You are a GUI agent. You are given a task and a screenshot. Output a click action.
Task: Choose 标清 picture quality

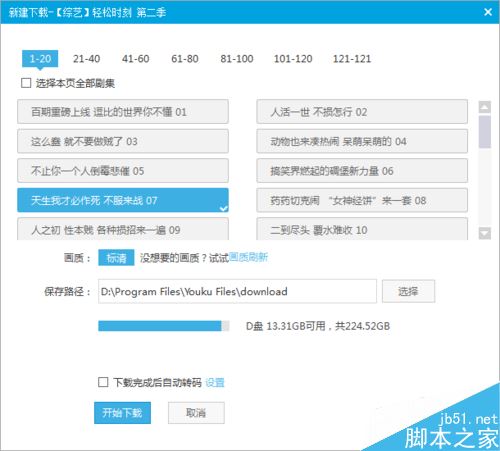point(116,258)
